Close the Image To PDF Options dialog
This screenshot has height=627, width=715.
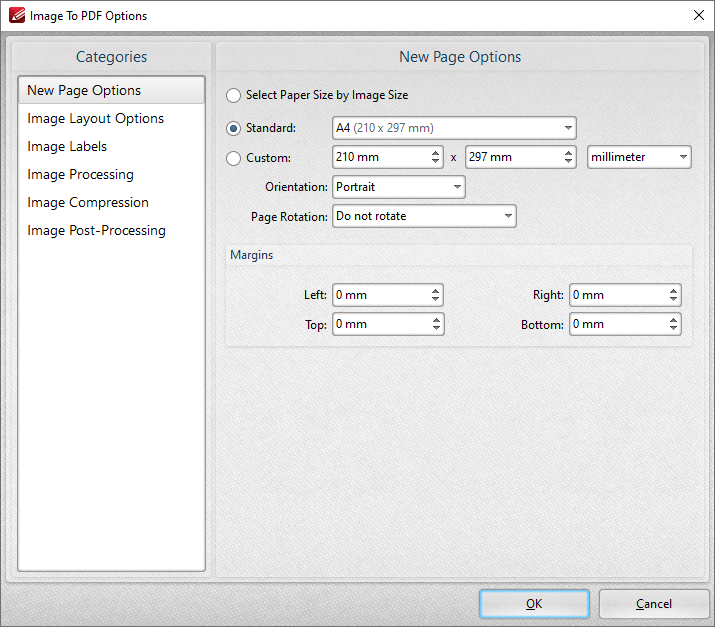(698, 15)
